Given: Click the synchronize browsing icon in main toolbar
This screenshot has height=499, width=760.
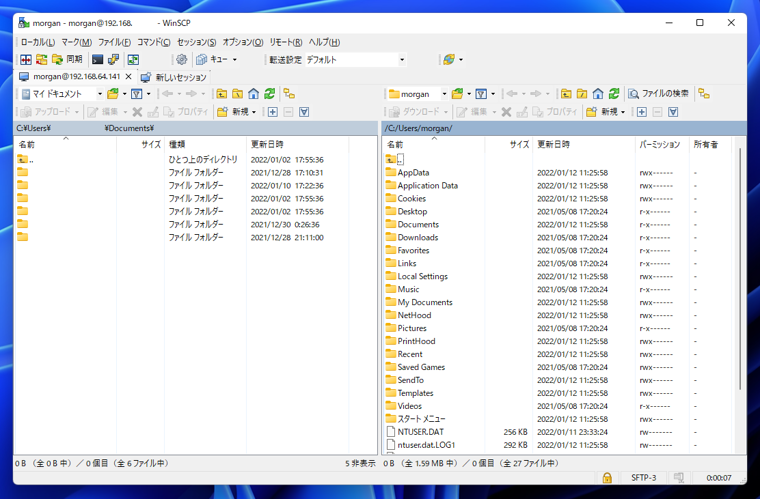Looking at the screenshot, I should [x=42, y=60].
